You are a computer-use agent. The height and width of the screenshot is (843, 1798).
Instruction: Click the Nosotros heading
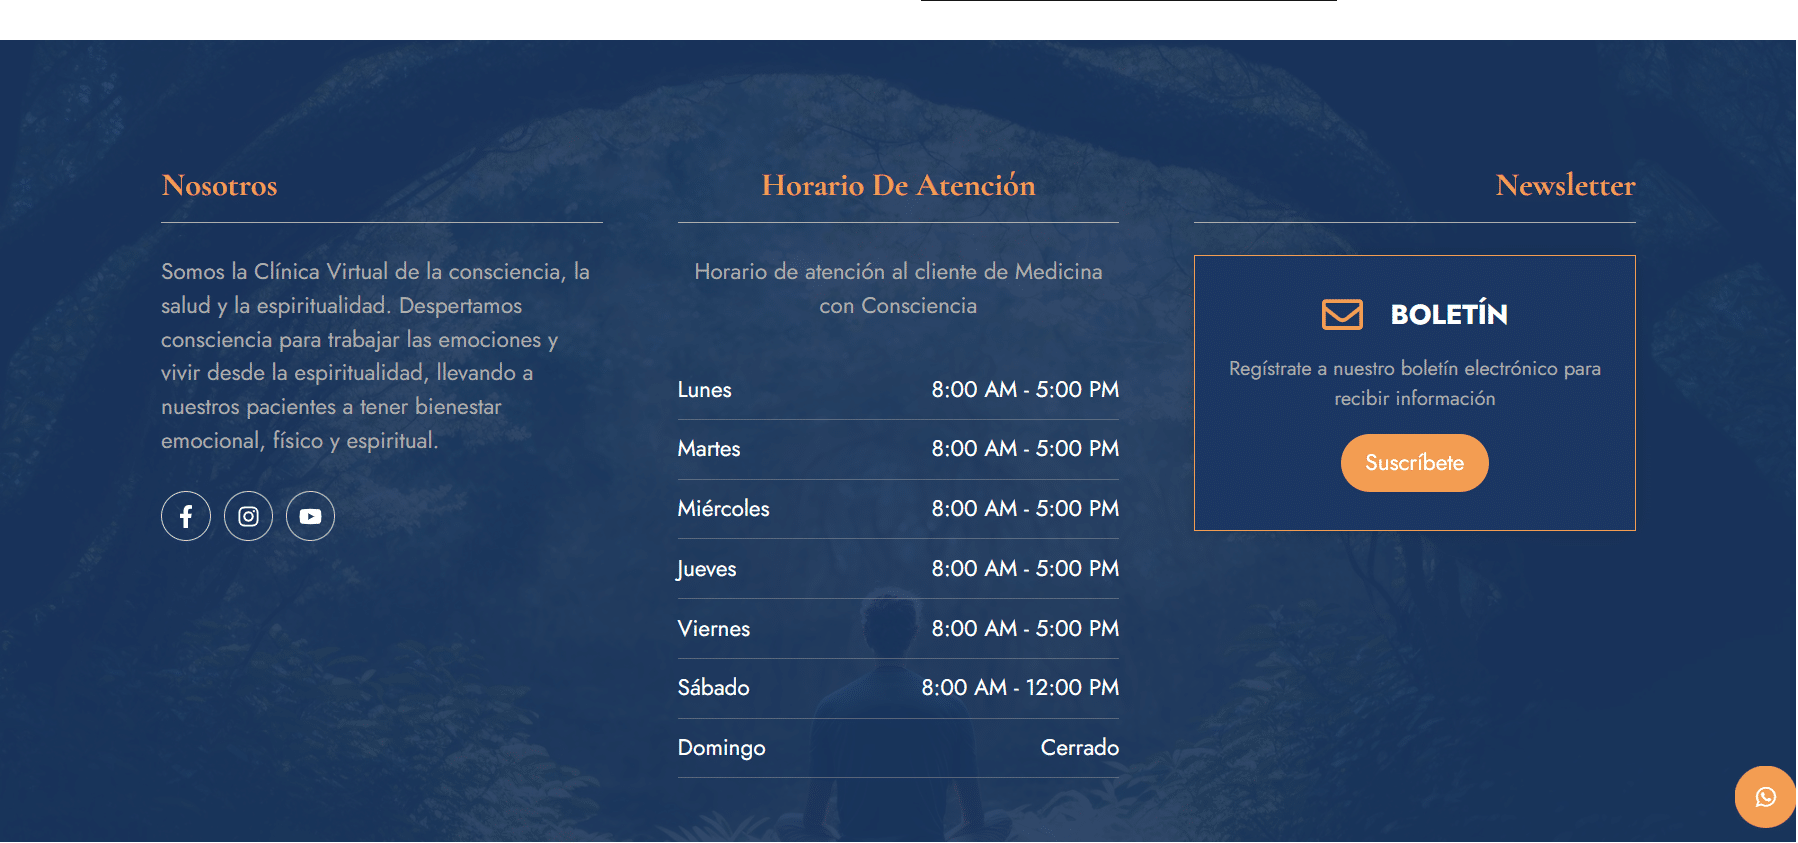(x=220, y=185)
